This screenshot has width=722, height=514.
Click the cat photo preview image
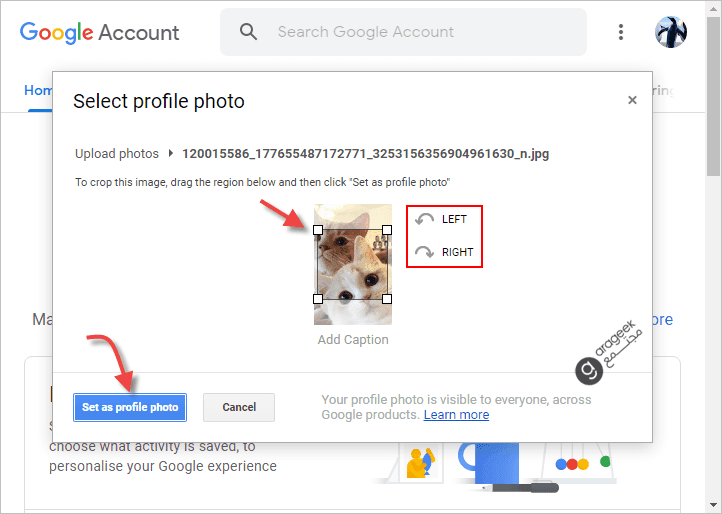[353, 265]
